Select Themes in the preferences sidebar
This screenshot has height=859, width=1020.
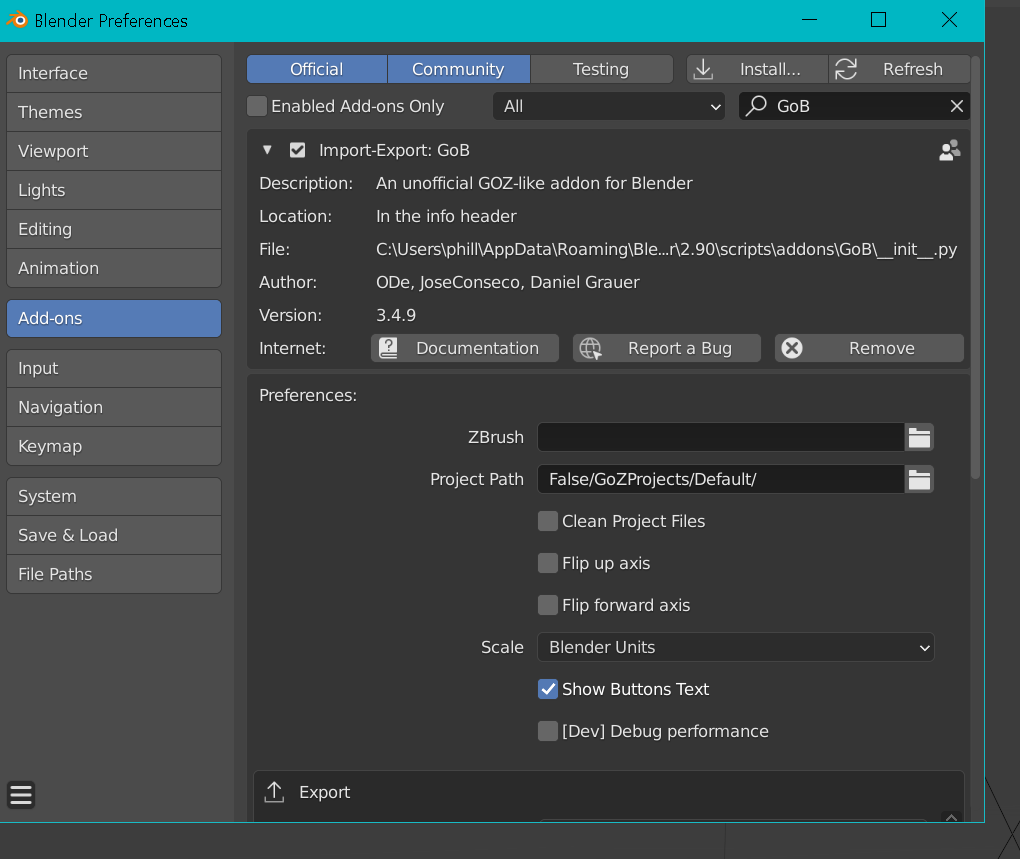[x=113, y=112]
